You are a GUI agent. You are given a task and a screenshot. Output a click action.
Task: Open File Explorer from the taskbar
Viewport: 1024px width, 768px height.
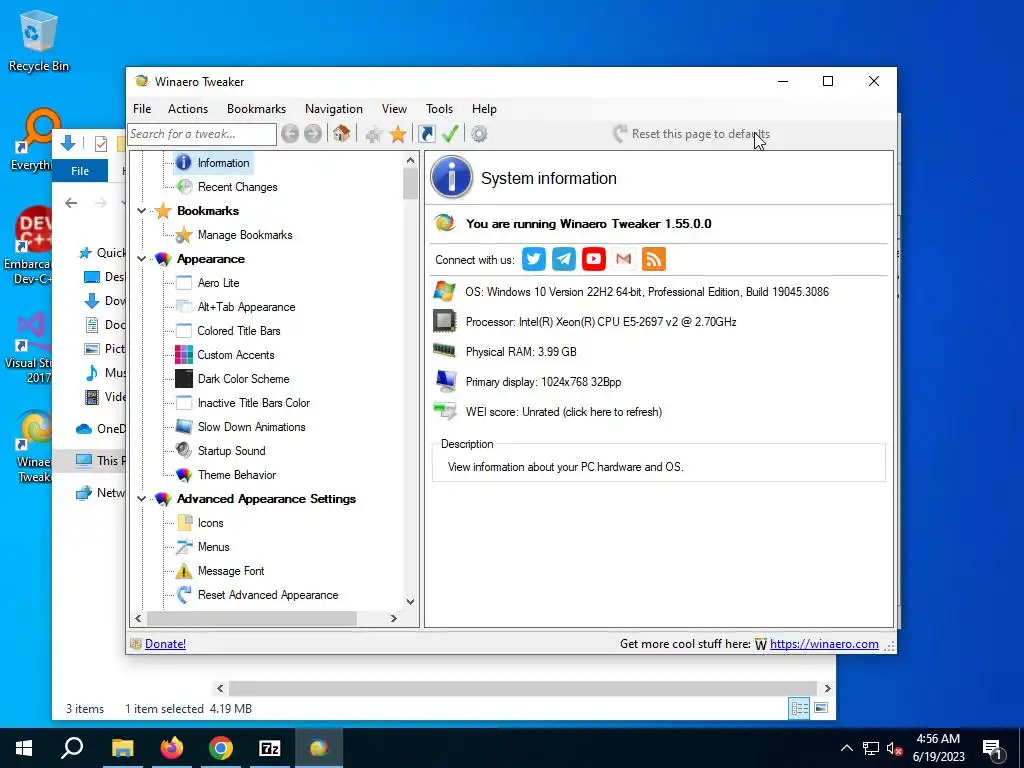click(x=122, y=748)
